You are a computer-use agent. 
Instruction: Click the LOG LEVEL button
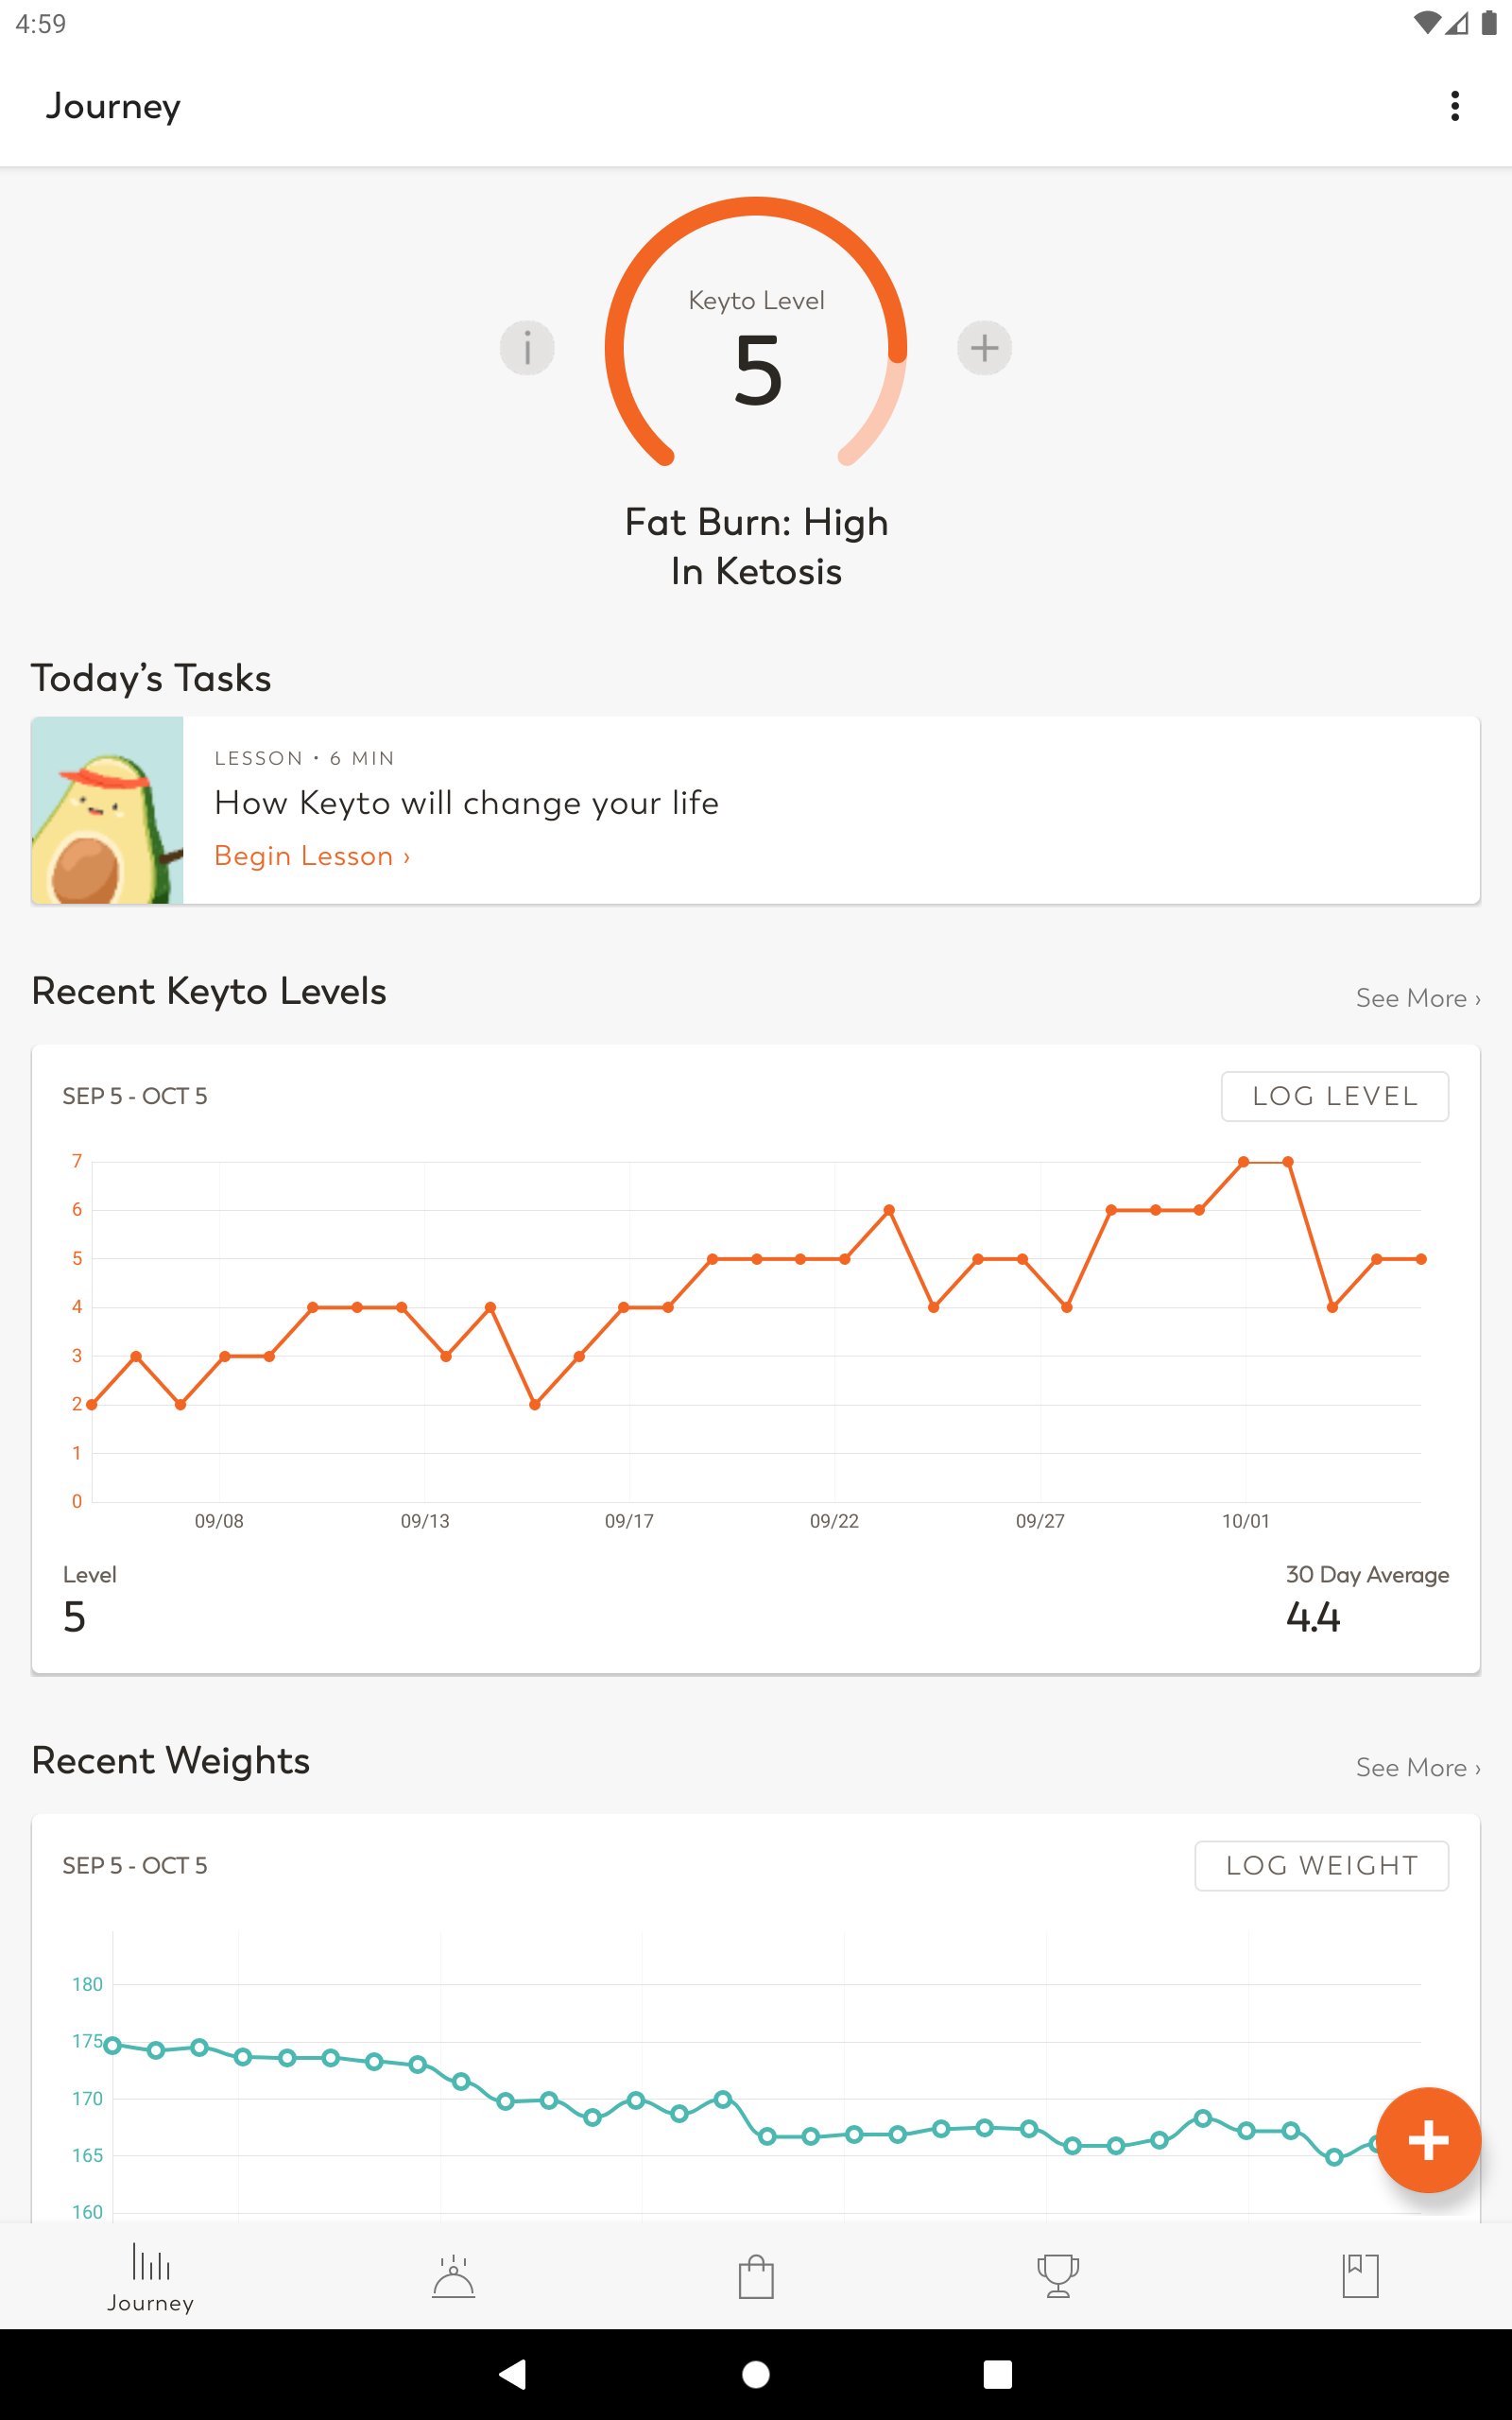tap(1334, 1096)
